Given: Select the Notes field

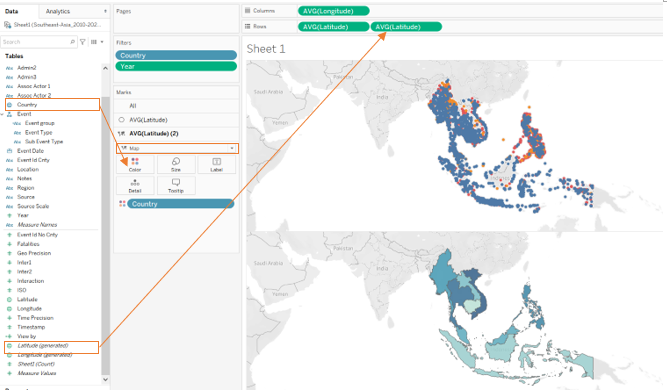Looking at the screenshot, I should [24, 179].
